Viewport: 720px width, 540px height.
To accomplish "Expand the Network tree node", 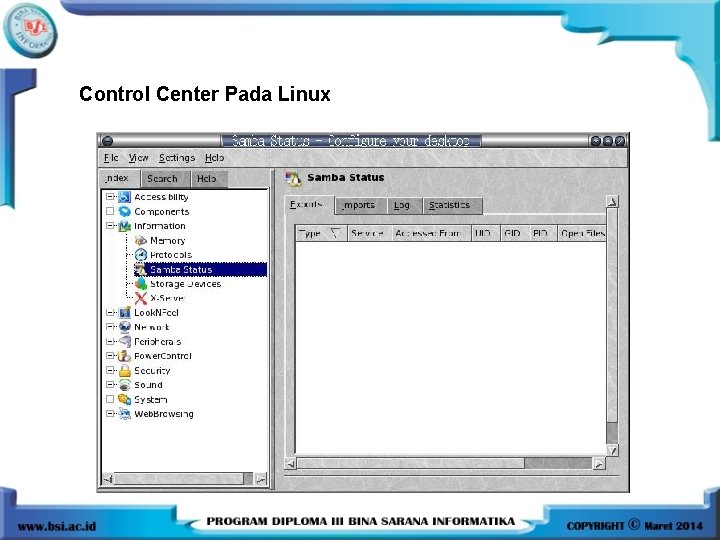I will [x=110, y=327].
